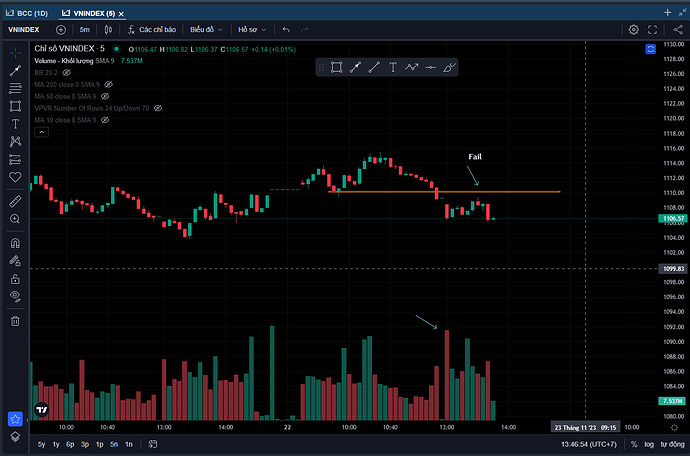This screenshot has width=690, height=456.
Task: Select the Fail text annotation
Action: point(475,156)
